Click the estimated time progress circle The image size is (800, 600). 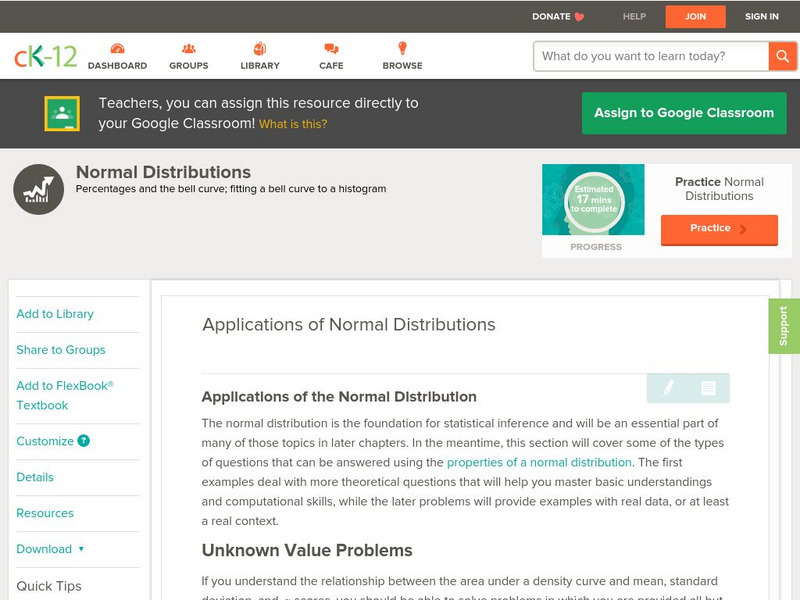click(x=595, y=199)
